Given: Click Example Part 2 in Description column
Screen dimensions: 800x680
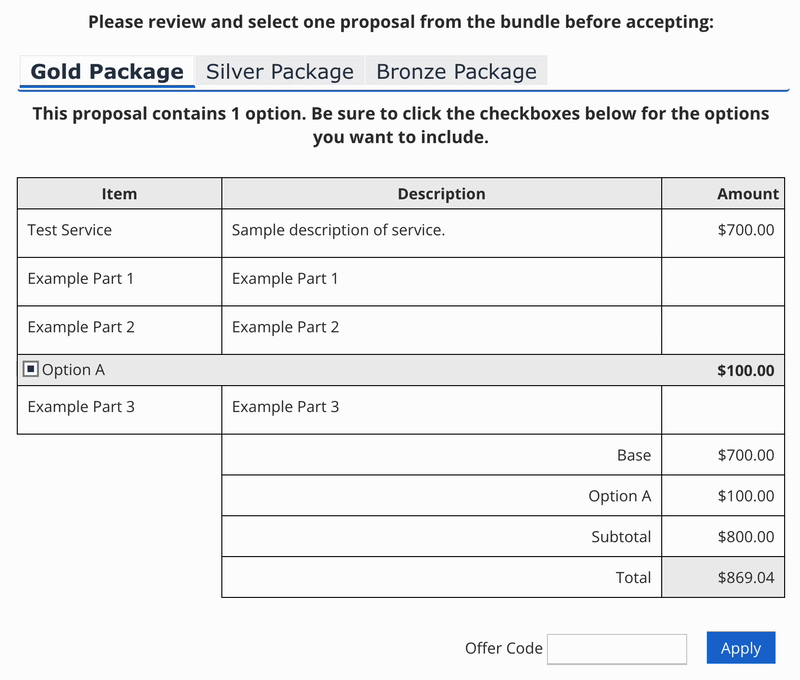Looking at the screenshot, I should 285,327.
